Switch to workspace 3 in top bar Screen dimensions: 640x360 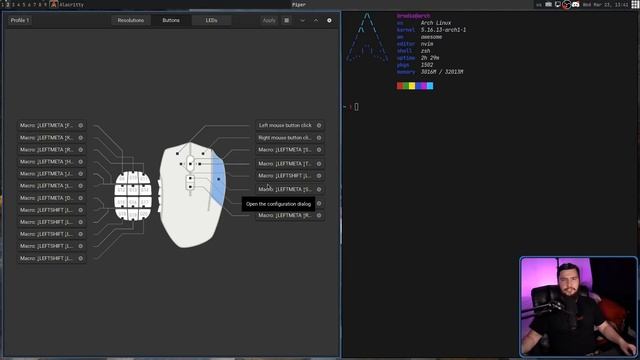[13, 4]
